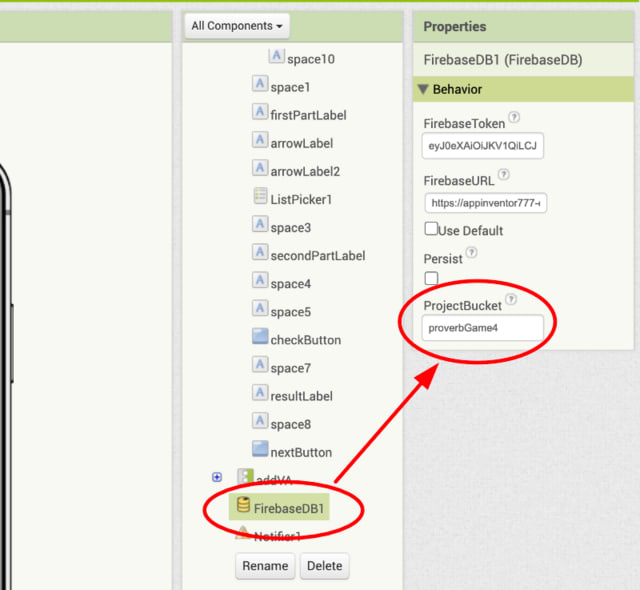
Task: Select resultLabel in the component tree
Action: [x=301, y=396]
